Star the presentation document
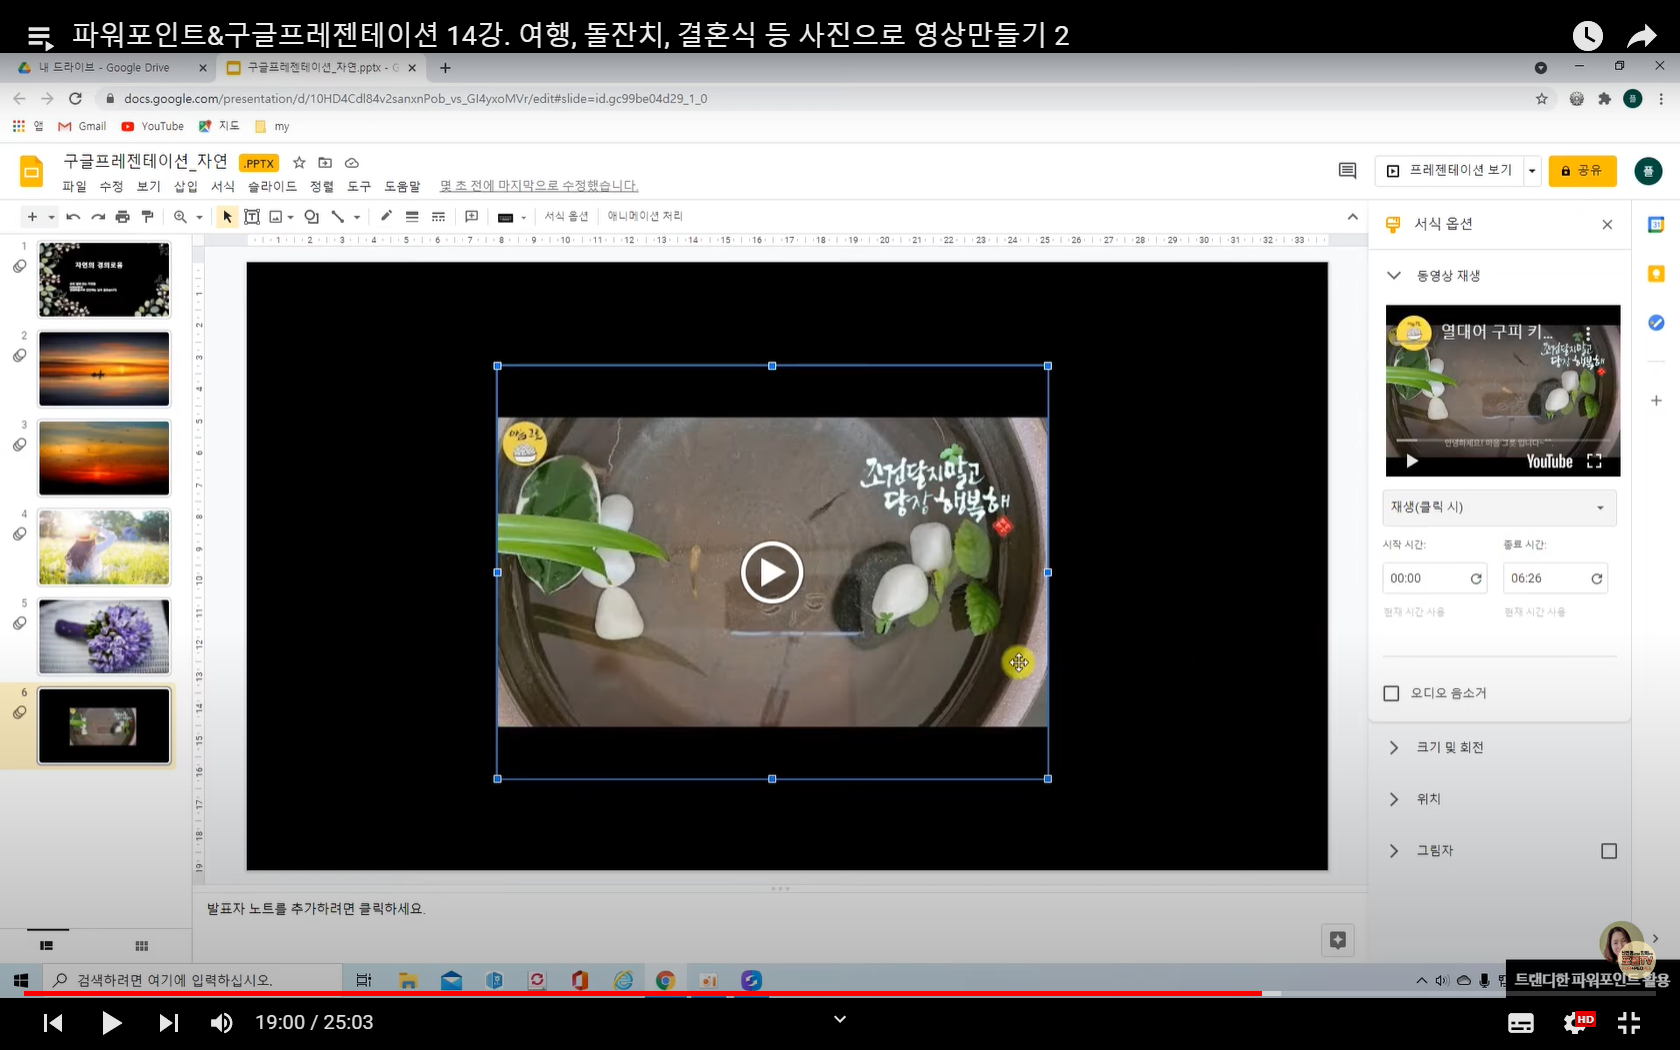1680x1050 pixels. click(x=299, y=162)
